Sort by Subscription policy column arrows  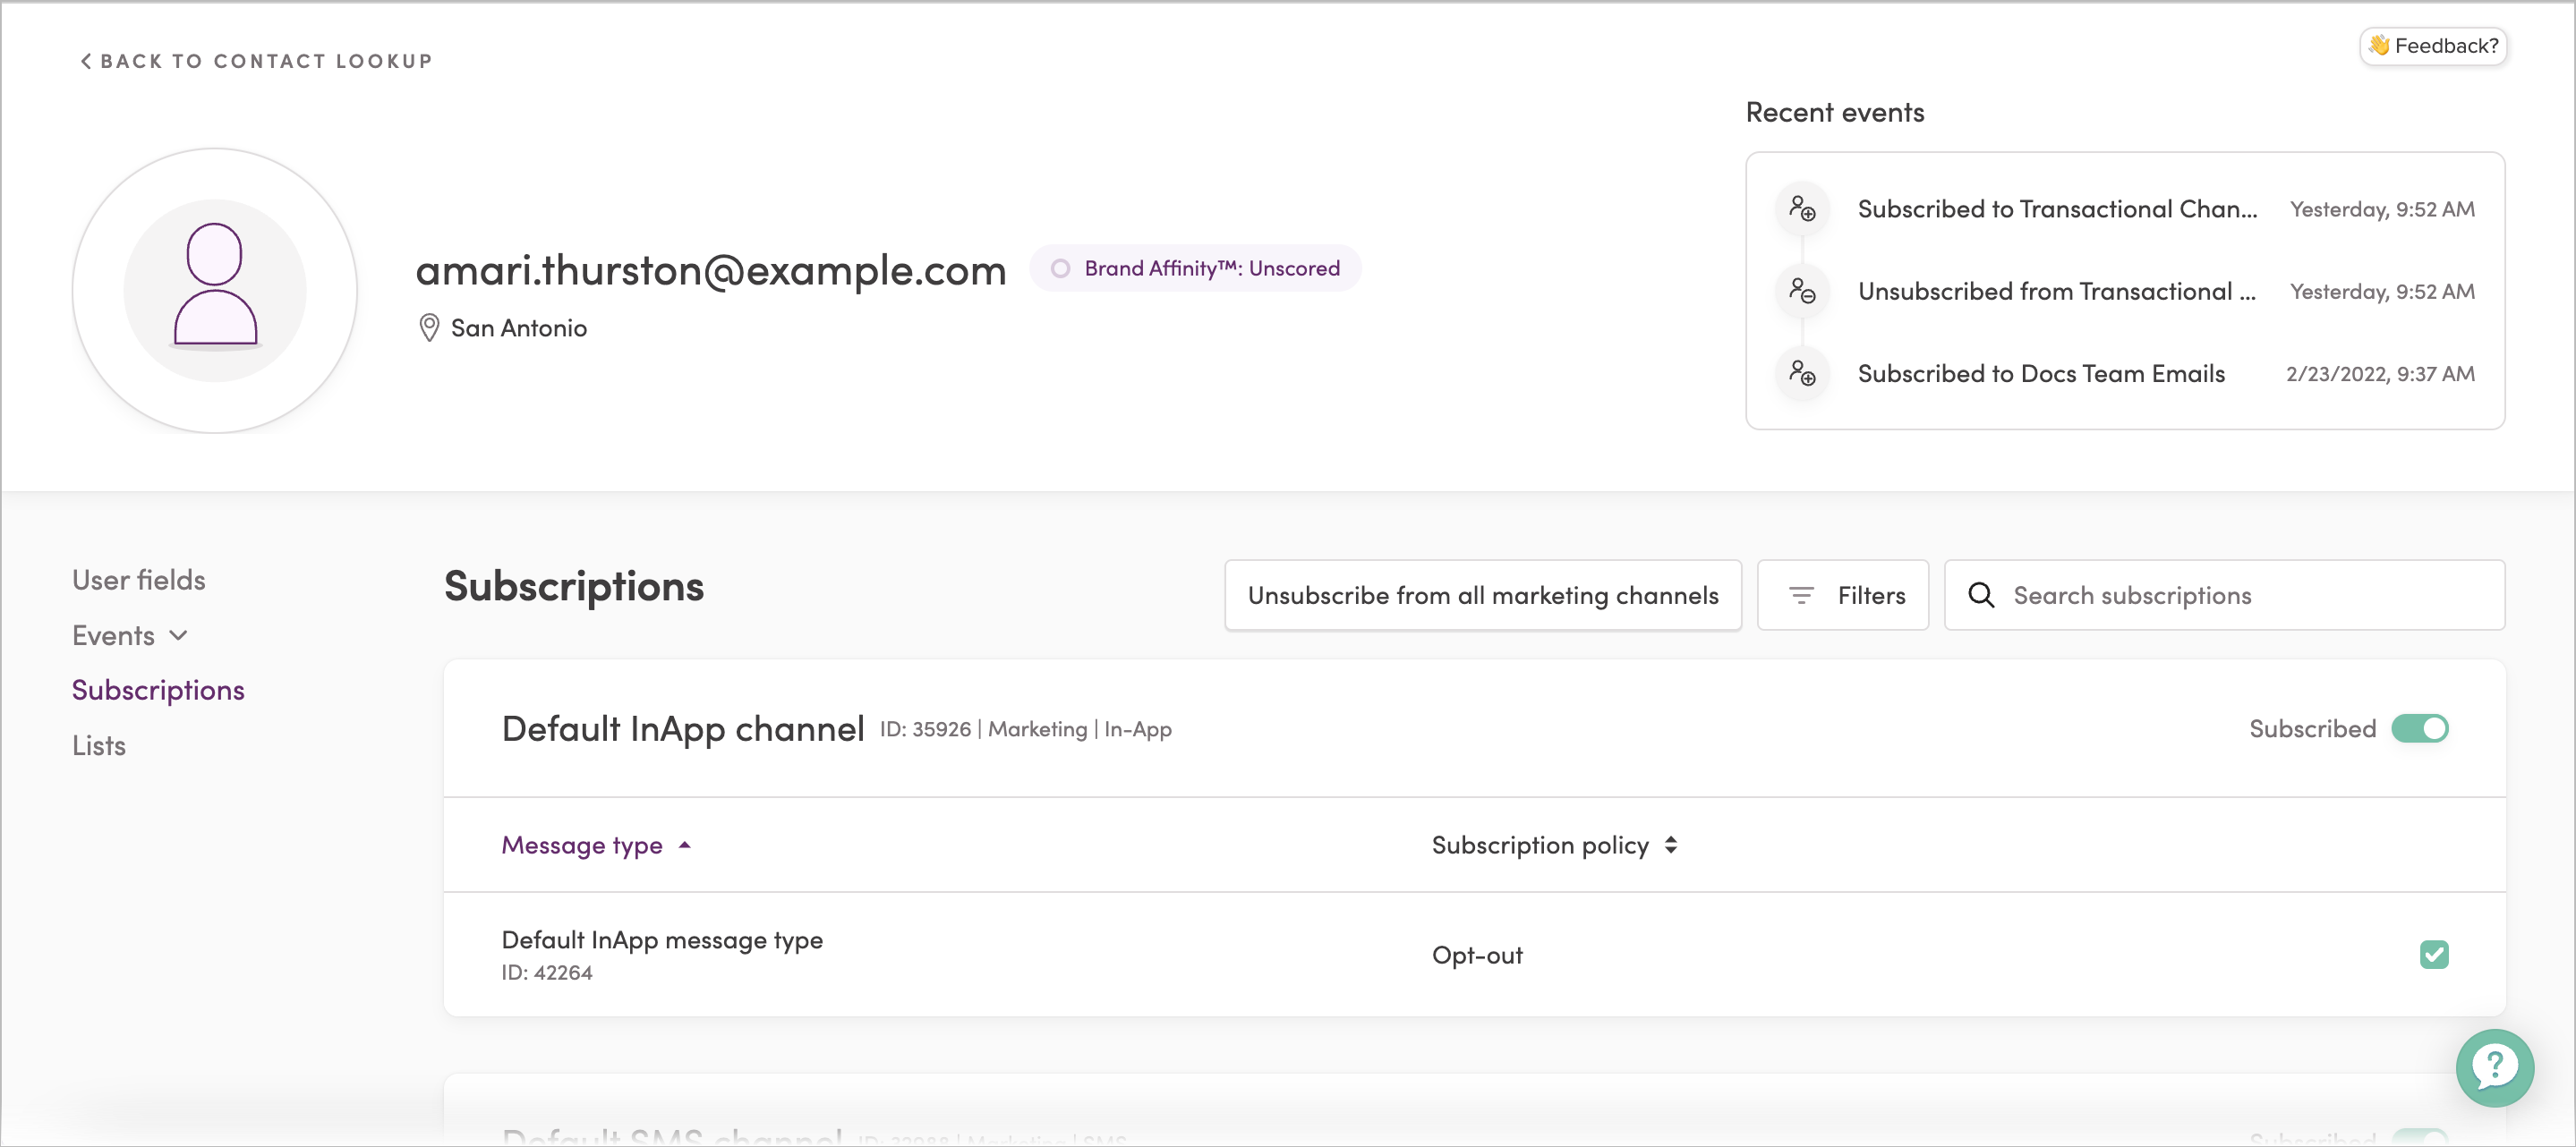point(1671,845)
